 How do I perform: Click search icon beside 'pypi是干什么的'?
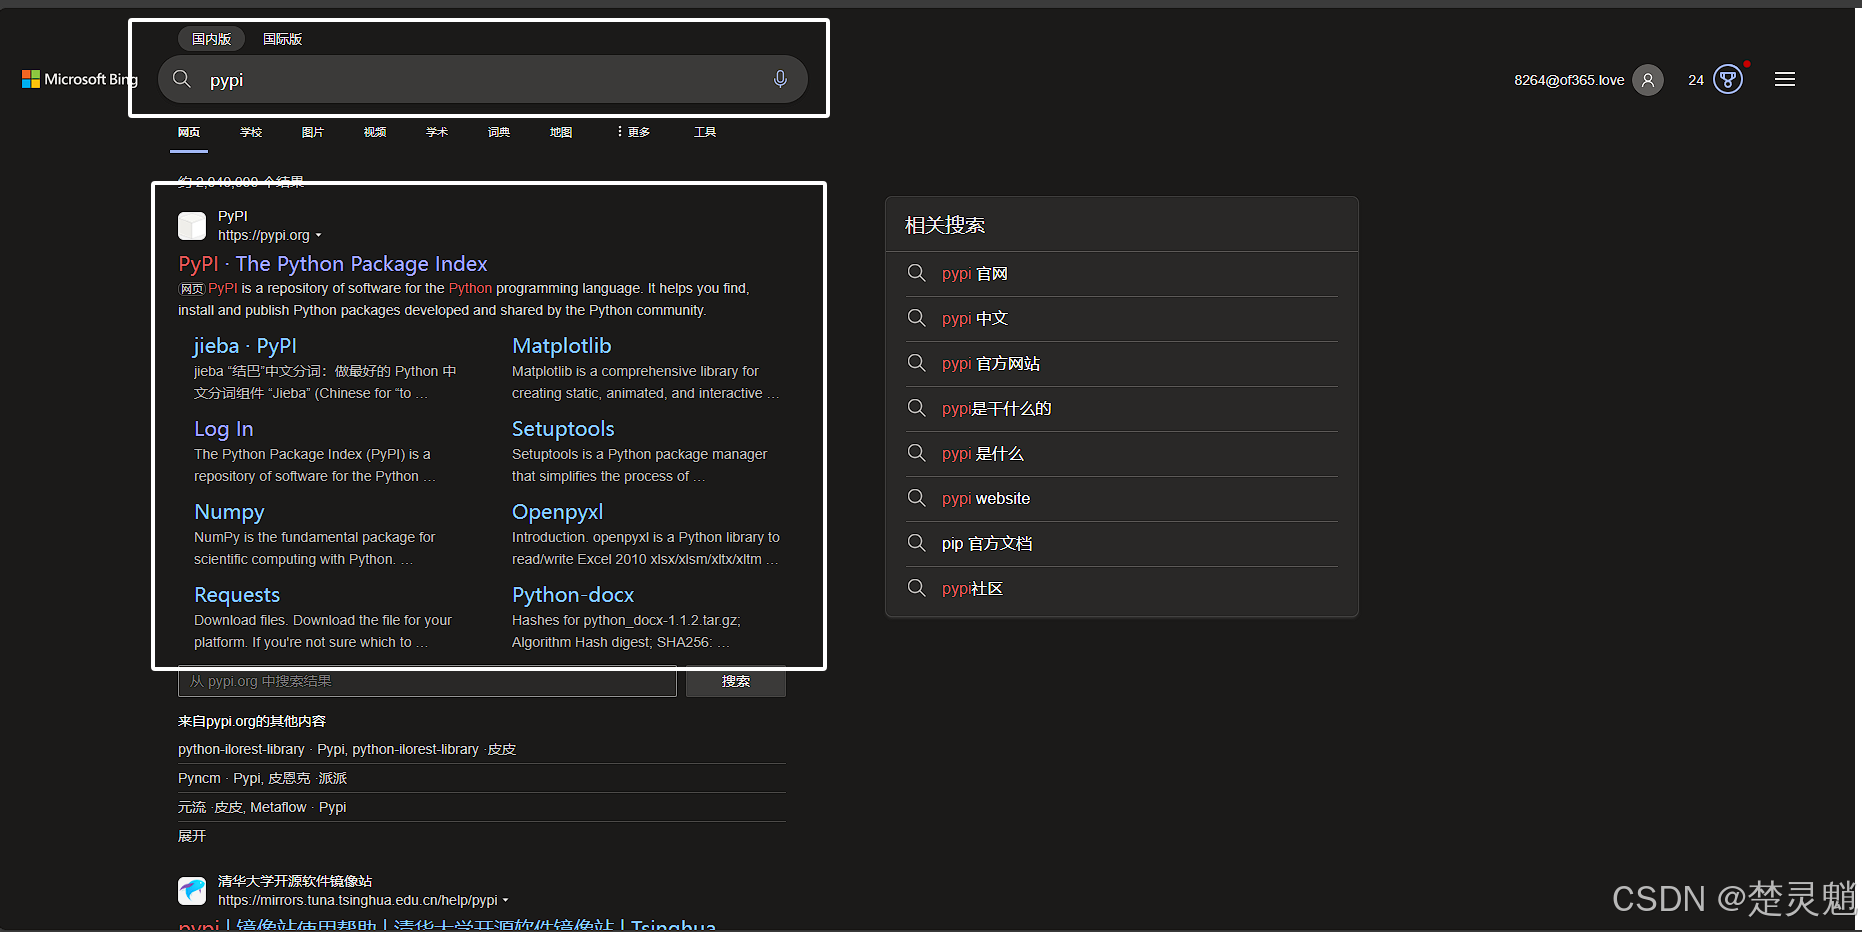tap(916, 408)
